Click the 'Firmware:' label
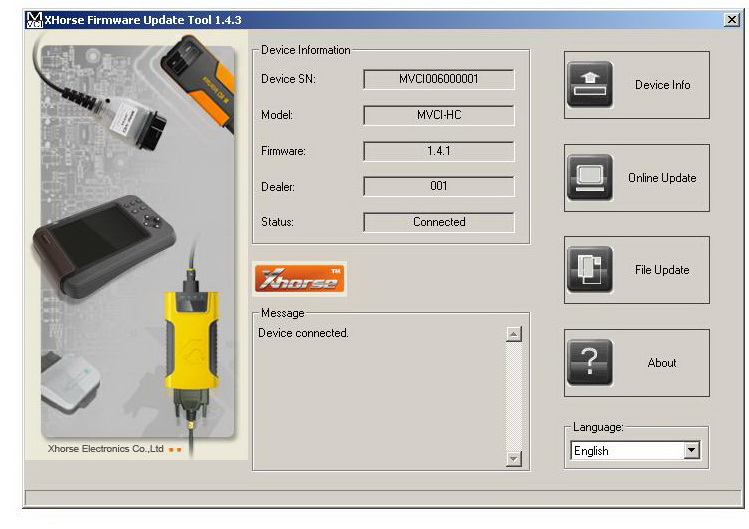 tap(283, 151)
